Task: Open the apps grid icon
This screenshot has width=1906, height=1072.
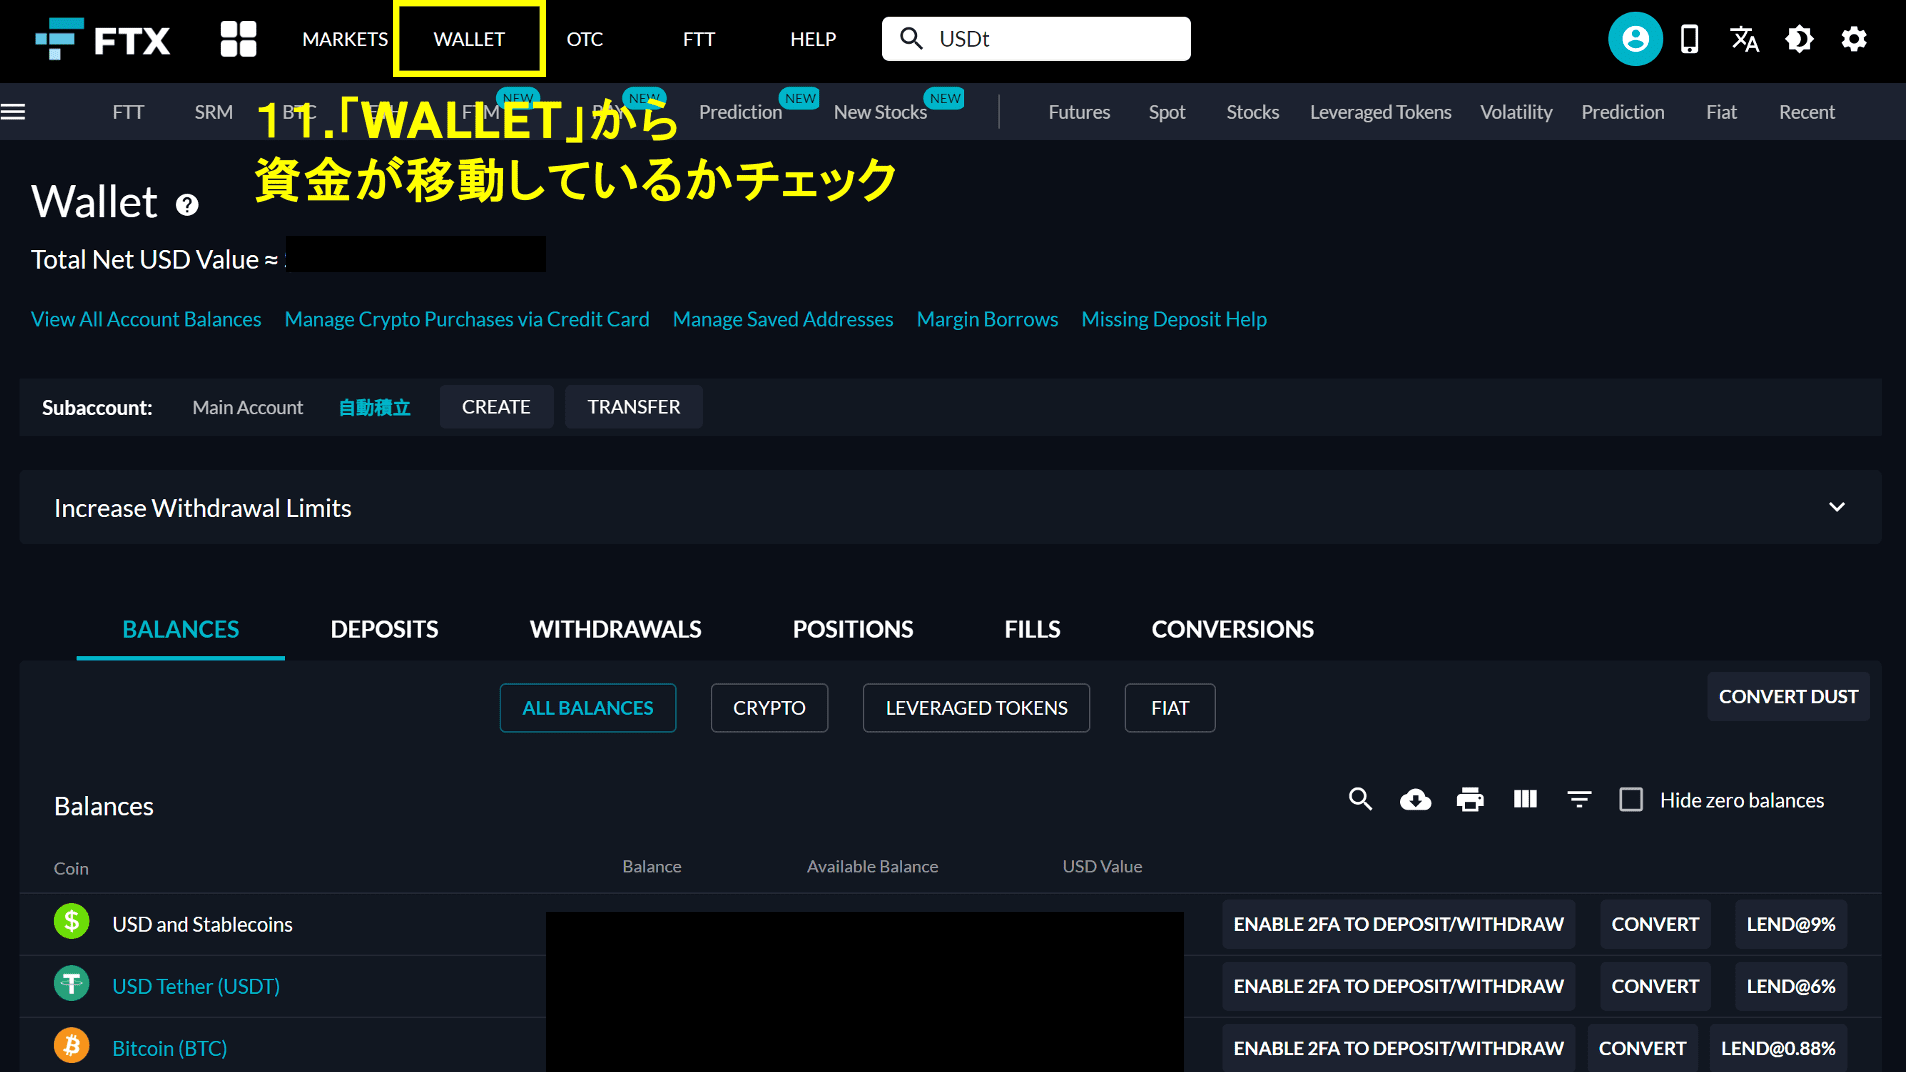Action: pyautogui.click(x=238, y=39)
